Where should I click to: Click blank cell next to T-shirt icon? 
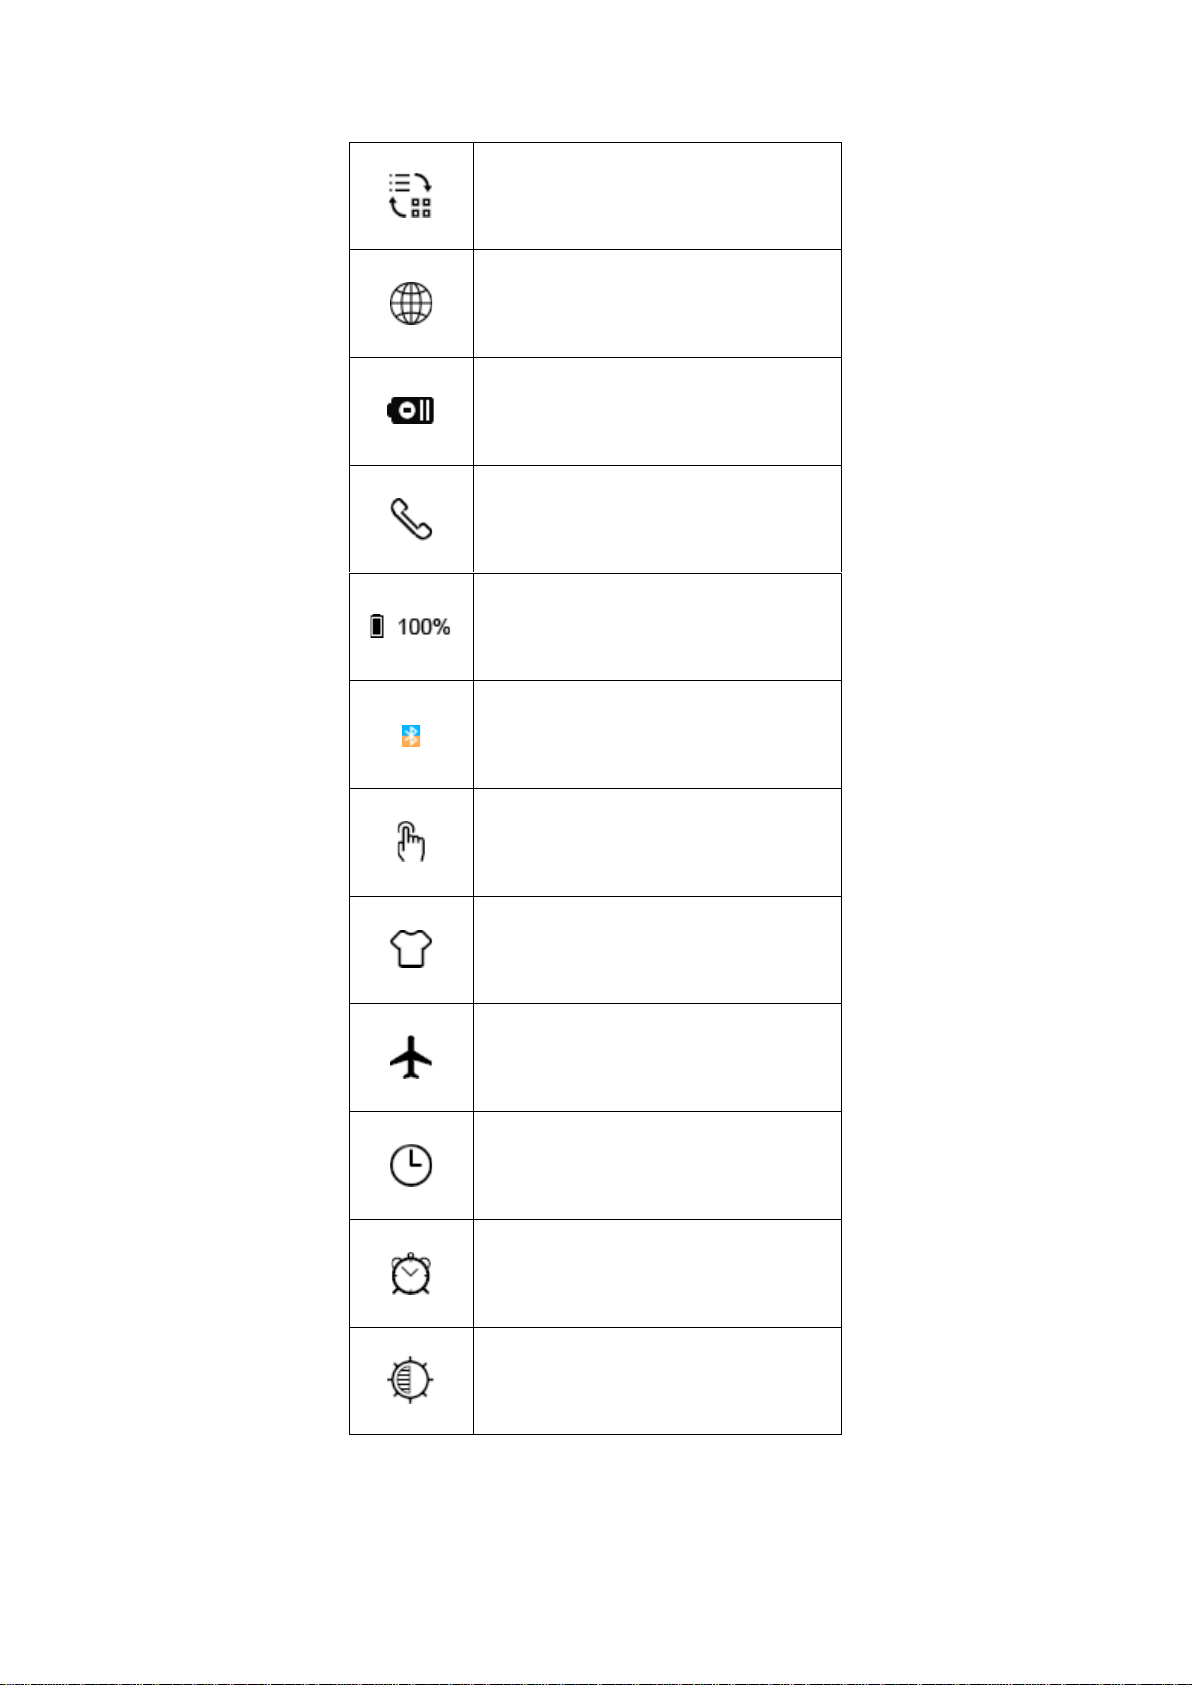(657, 950)
